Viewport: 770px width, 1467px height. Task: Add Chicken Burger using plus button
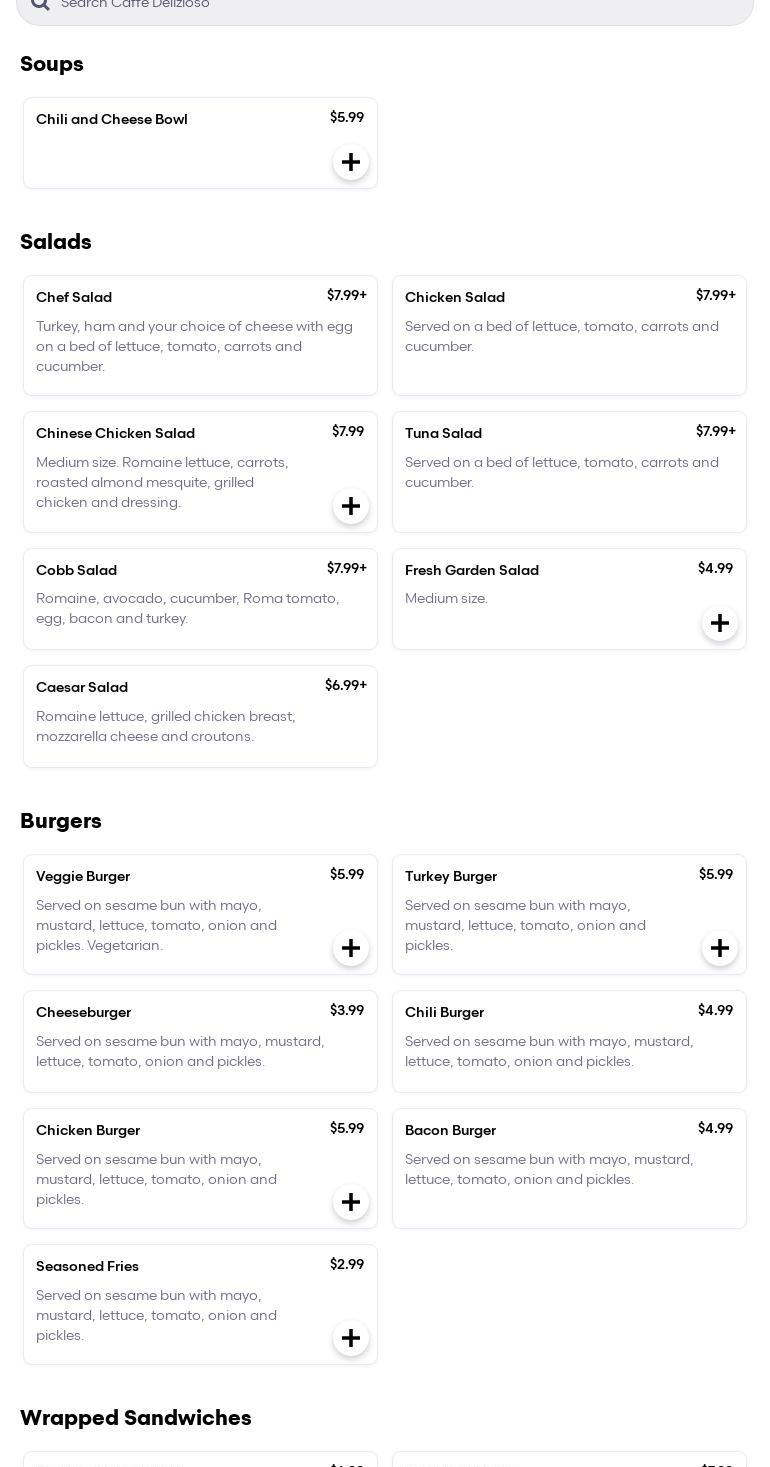point(351,1202)
